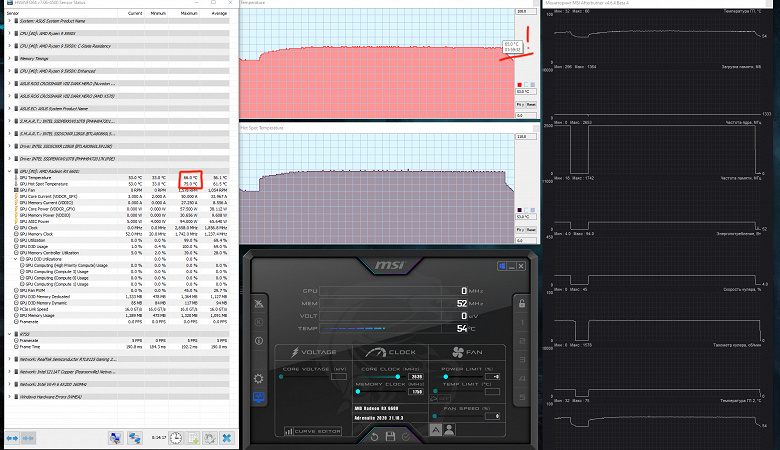Collapse the GPU AMD Radeon RX 6600 section
This screenshot has width=780, height=450.
click(x=9, y=171)
